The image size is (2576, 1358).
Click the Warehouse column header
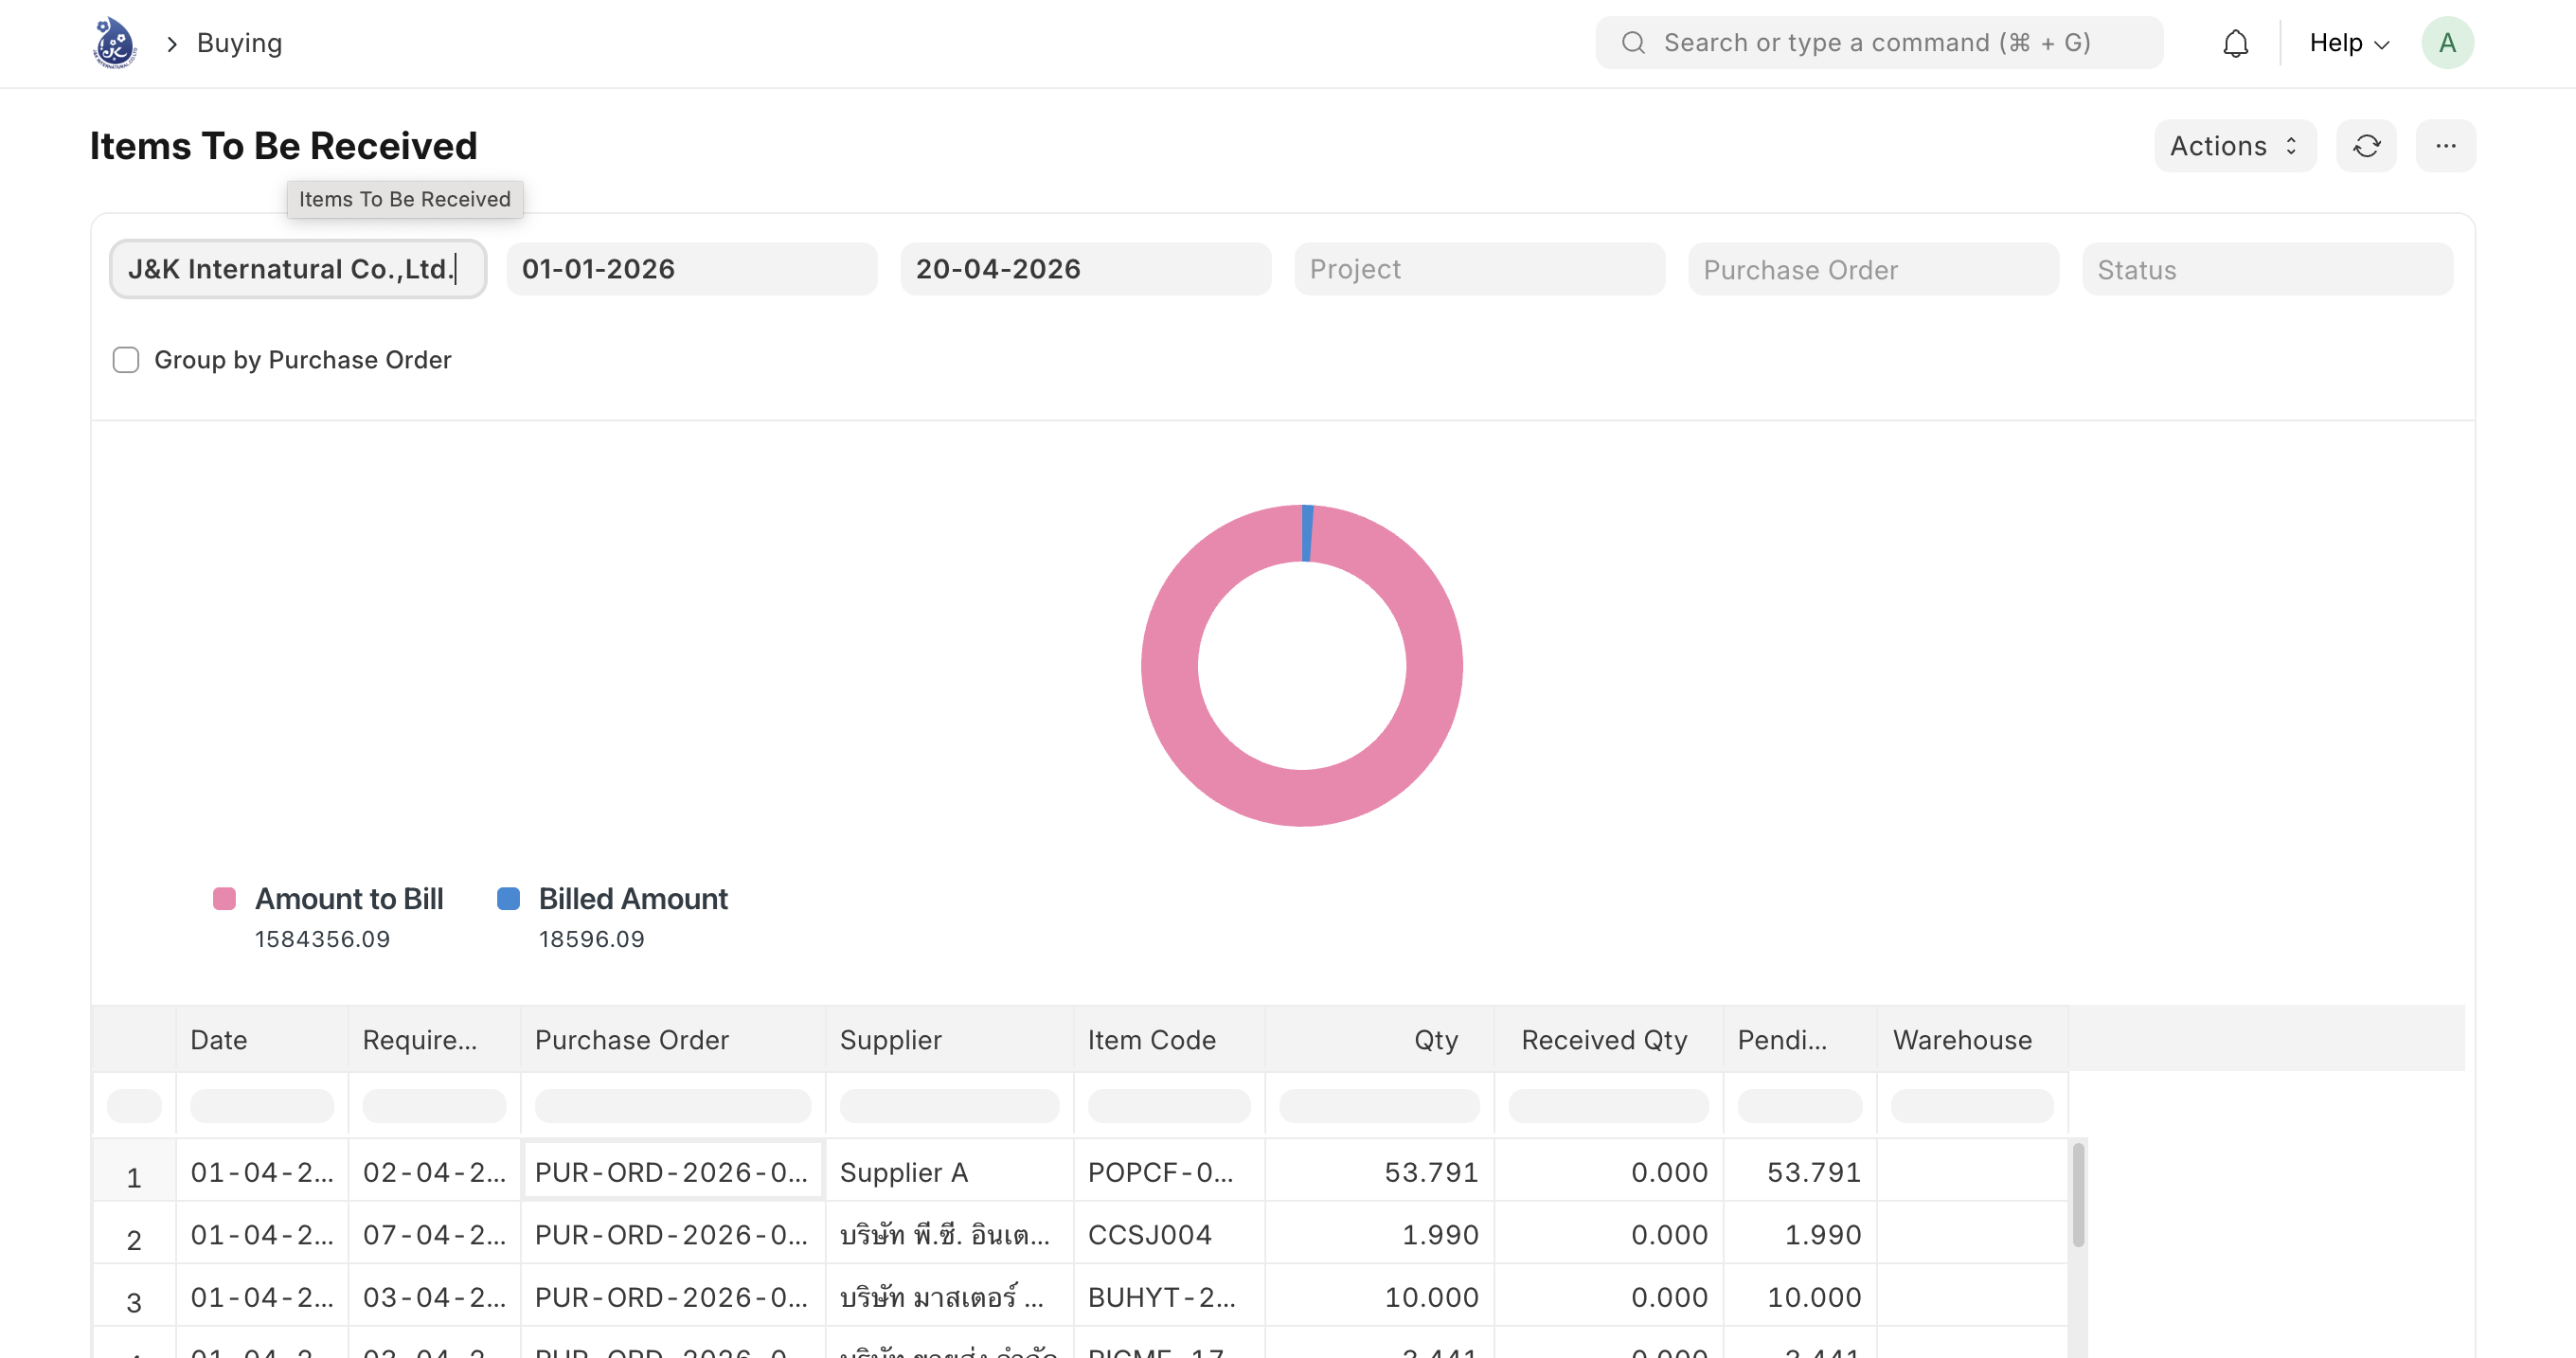pos(1972,1040)
